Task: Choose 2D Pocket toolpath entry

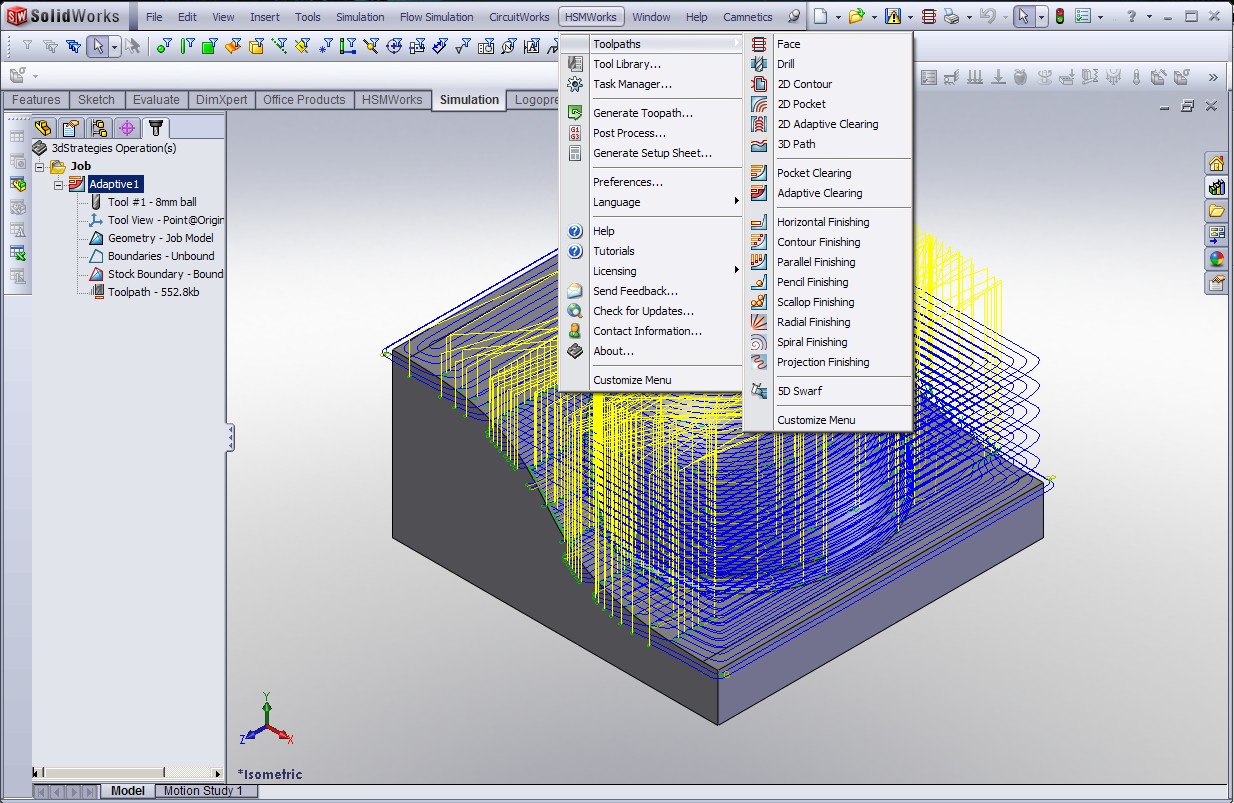Action: pos(801,104)
